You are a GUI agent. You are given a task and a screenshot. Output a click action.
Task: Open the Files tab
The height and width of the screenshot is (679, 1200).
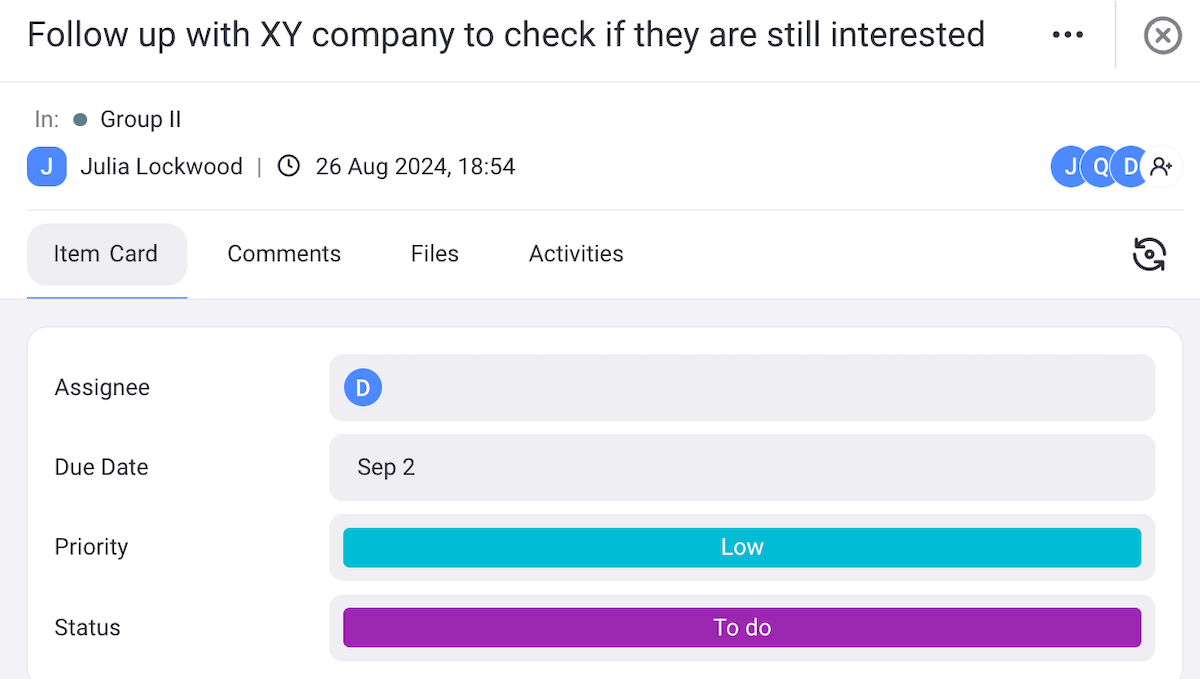(x=434, y=254)
